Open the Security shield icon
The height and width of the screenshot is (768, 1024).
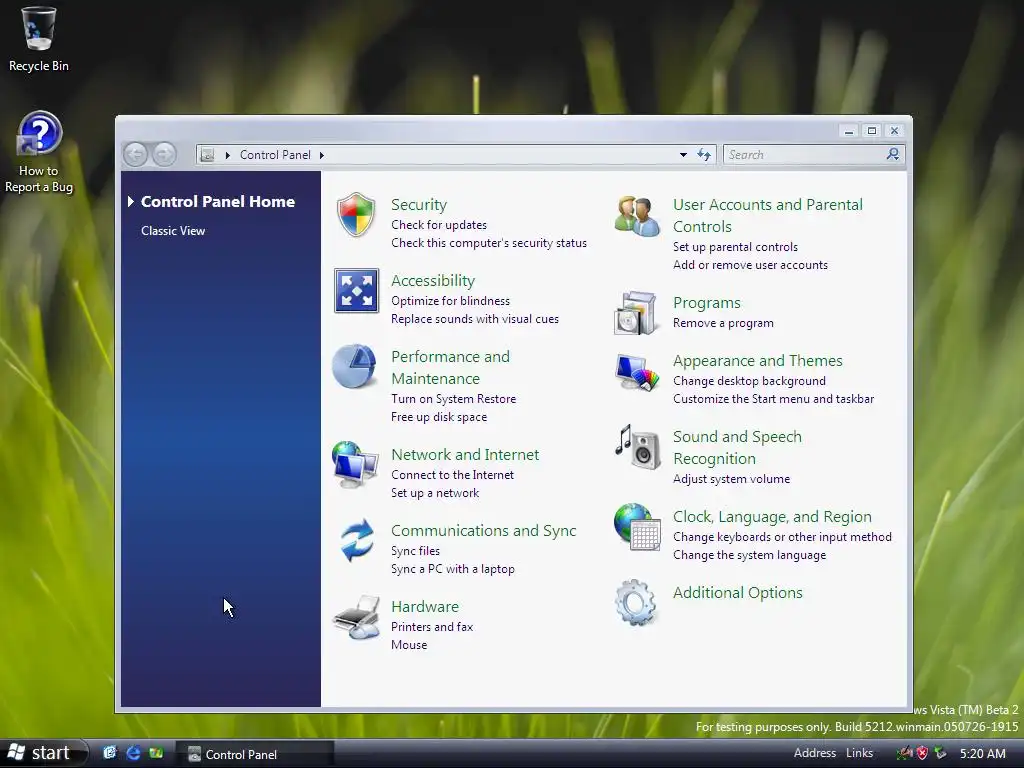click(356, 215)
